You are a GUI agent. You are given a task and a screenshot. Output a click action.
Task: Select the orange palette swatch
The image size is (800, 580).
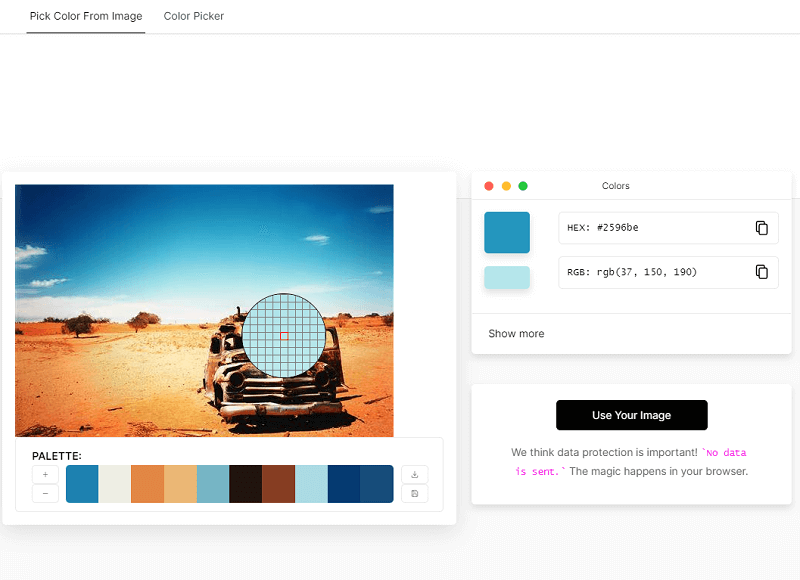(x=147, y=484)
